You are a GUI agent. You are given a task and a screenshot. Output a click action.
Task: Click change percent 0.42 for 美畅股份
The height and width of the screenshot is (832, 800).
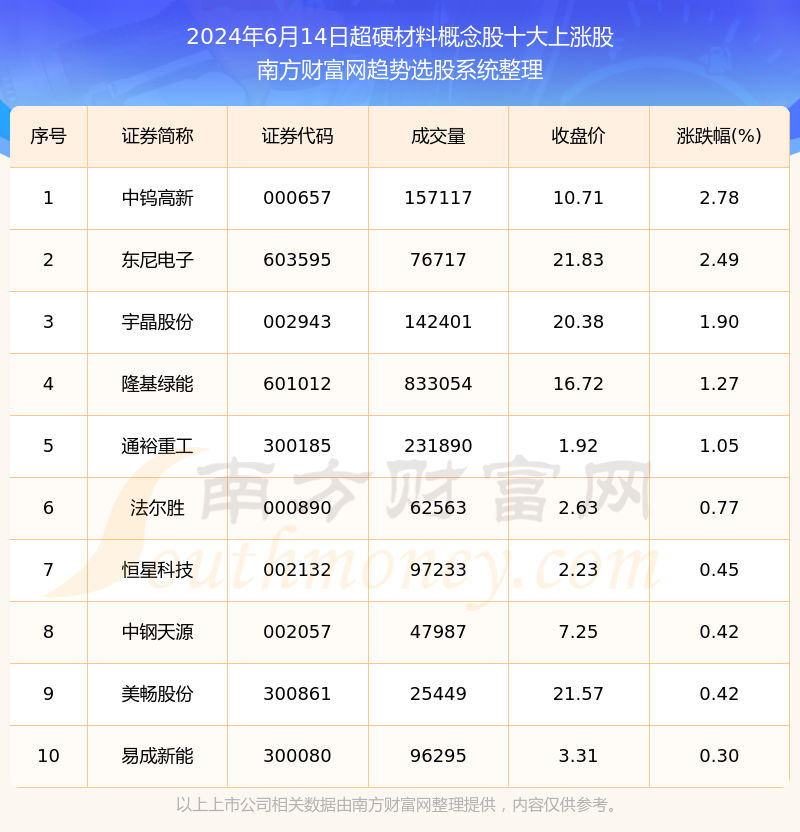719,694
